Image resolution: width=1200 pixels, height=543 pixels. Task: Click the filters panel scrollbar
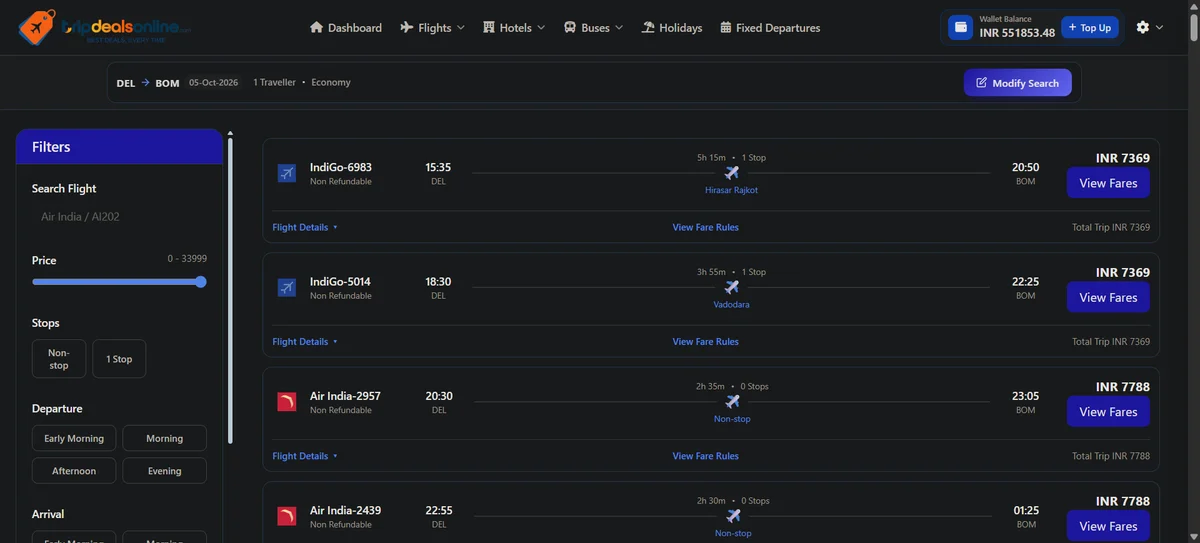click(x=230, y=290)
